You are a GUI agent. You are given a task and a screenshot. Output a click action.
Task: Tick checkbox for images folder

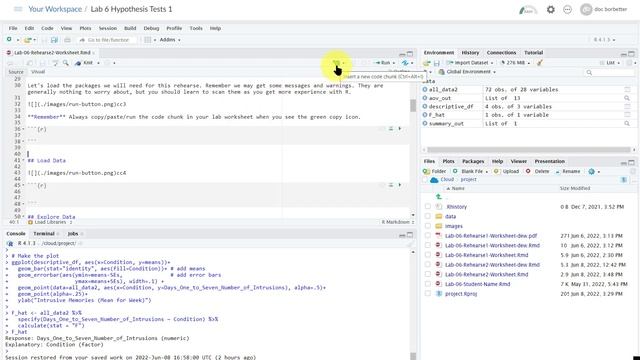(427, 226)
